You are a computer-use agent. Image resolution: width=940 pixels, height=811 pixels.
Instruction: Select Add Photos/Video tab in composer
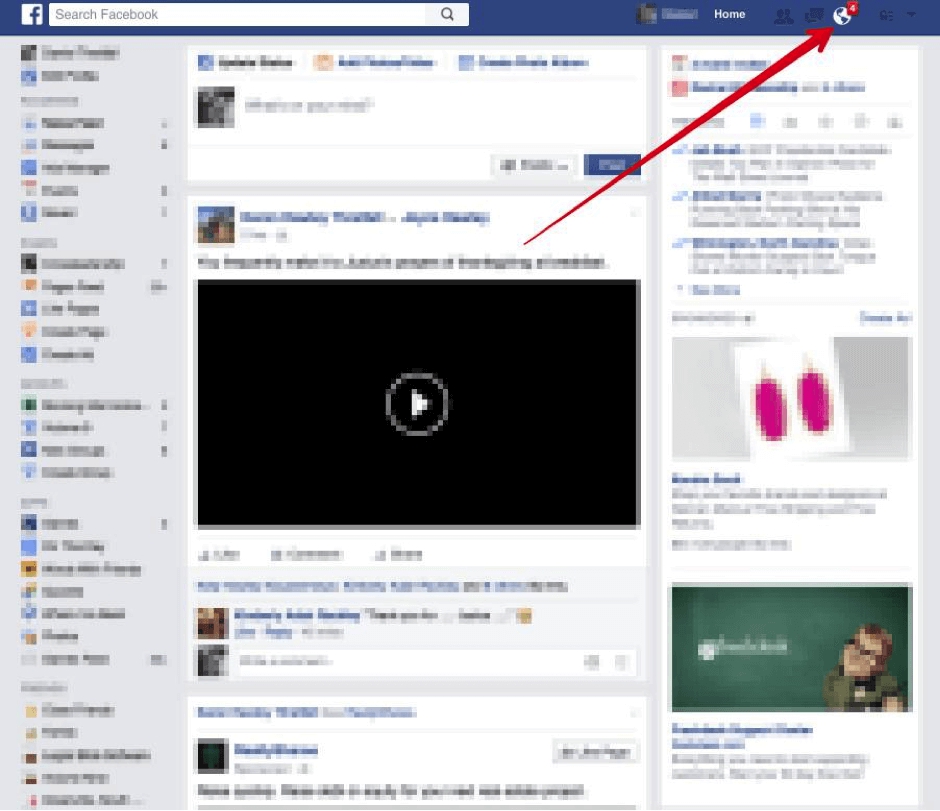click(x=376, y=63)
